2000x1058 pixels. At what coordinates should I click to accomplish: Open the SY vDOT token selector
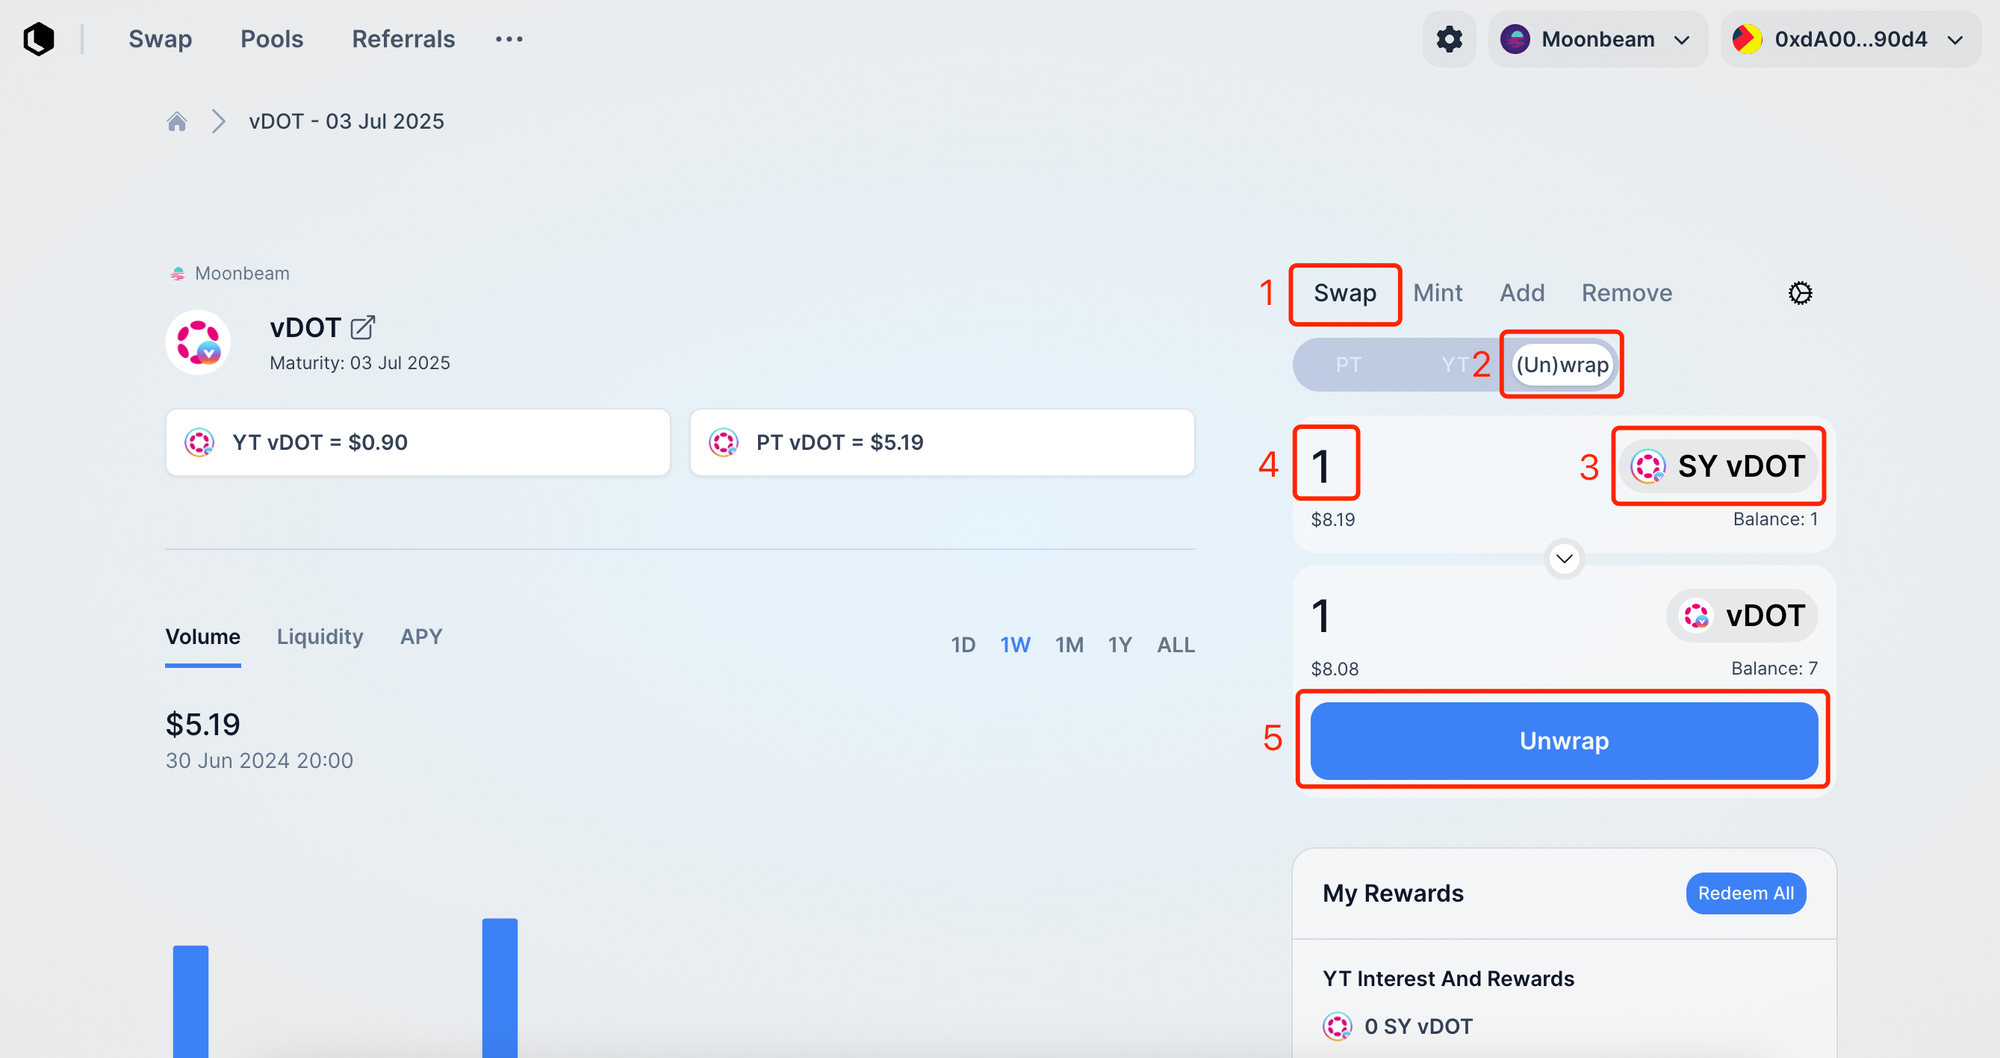(1718, 466)
